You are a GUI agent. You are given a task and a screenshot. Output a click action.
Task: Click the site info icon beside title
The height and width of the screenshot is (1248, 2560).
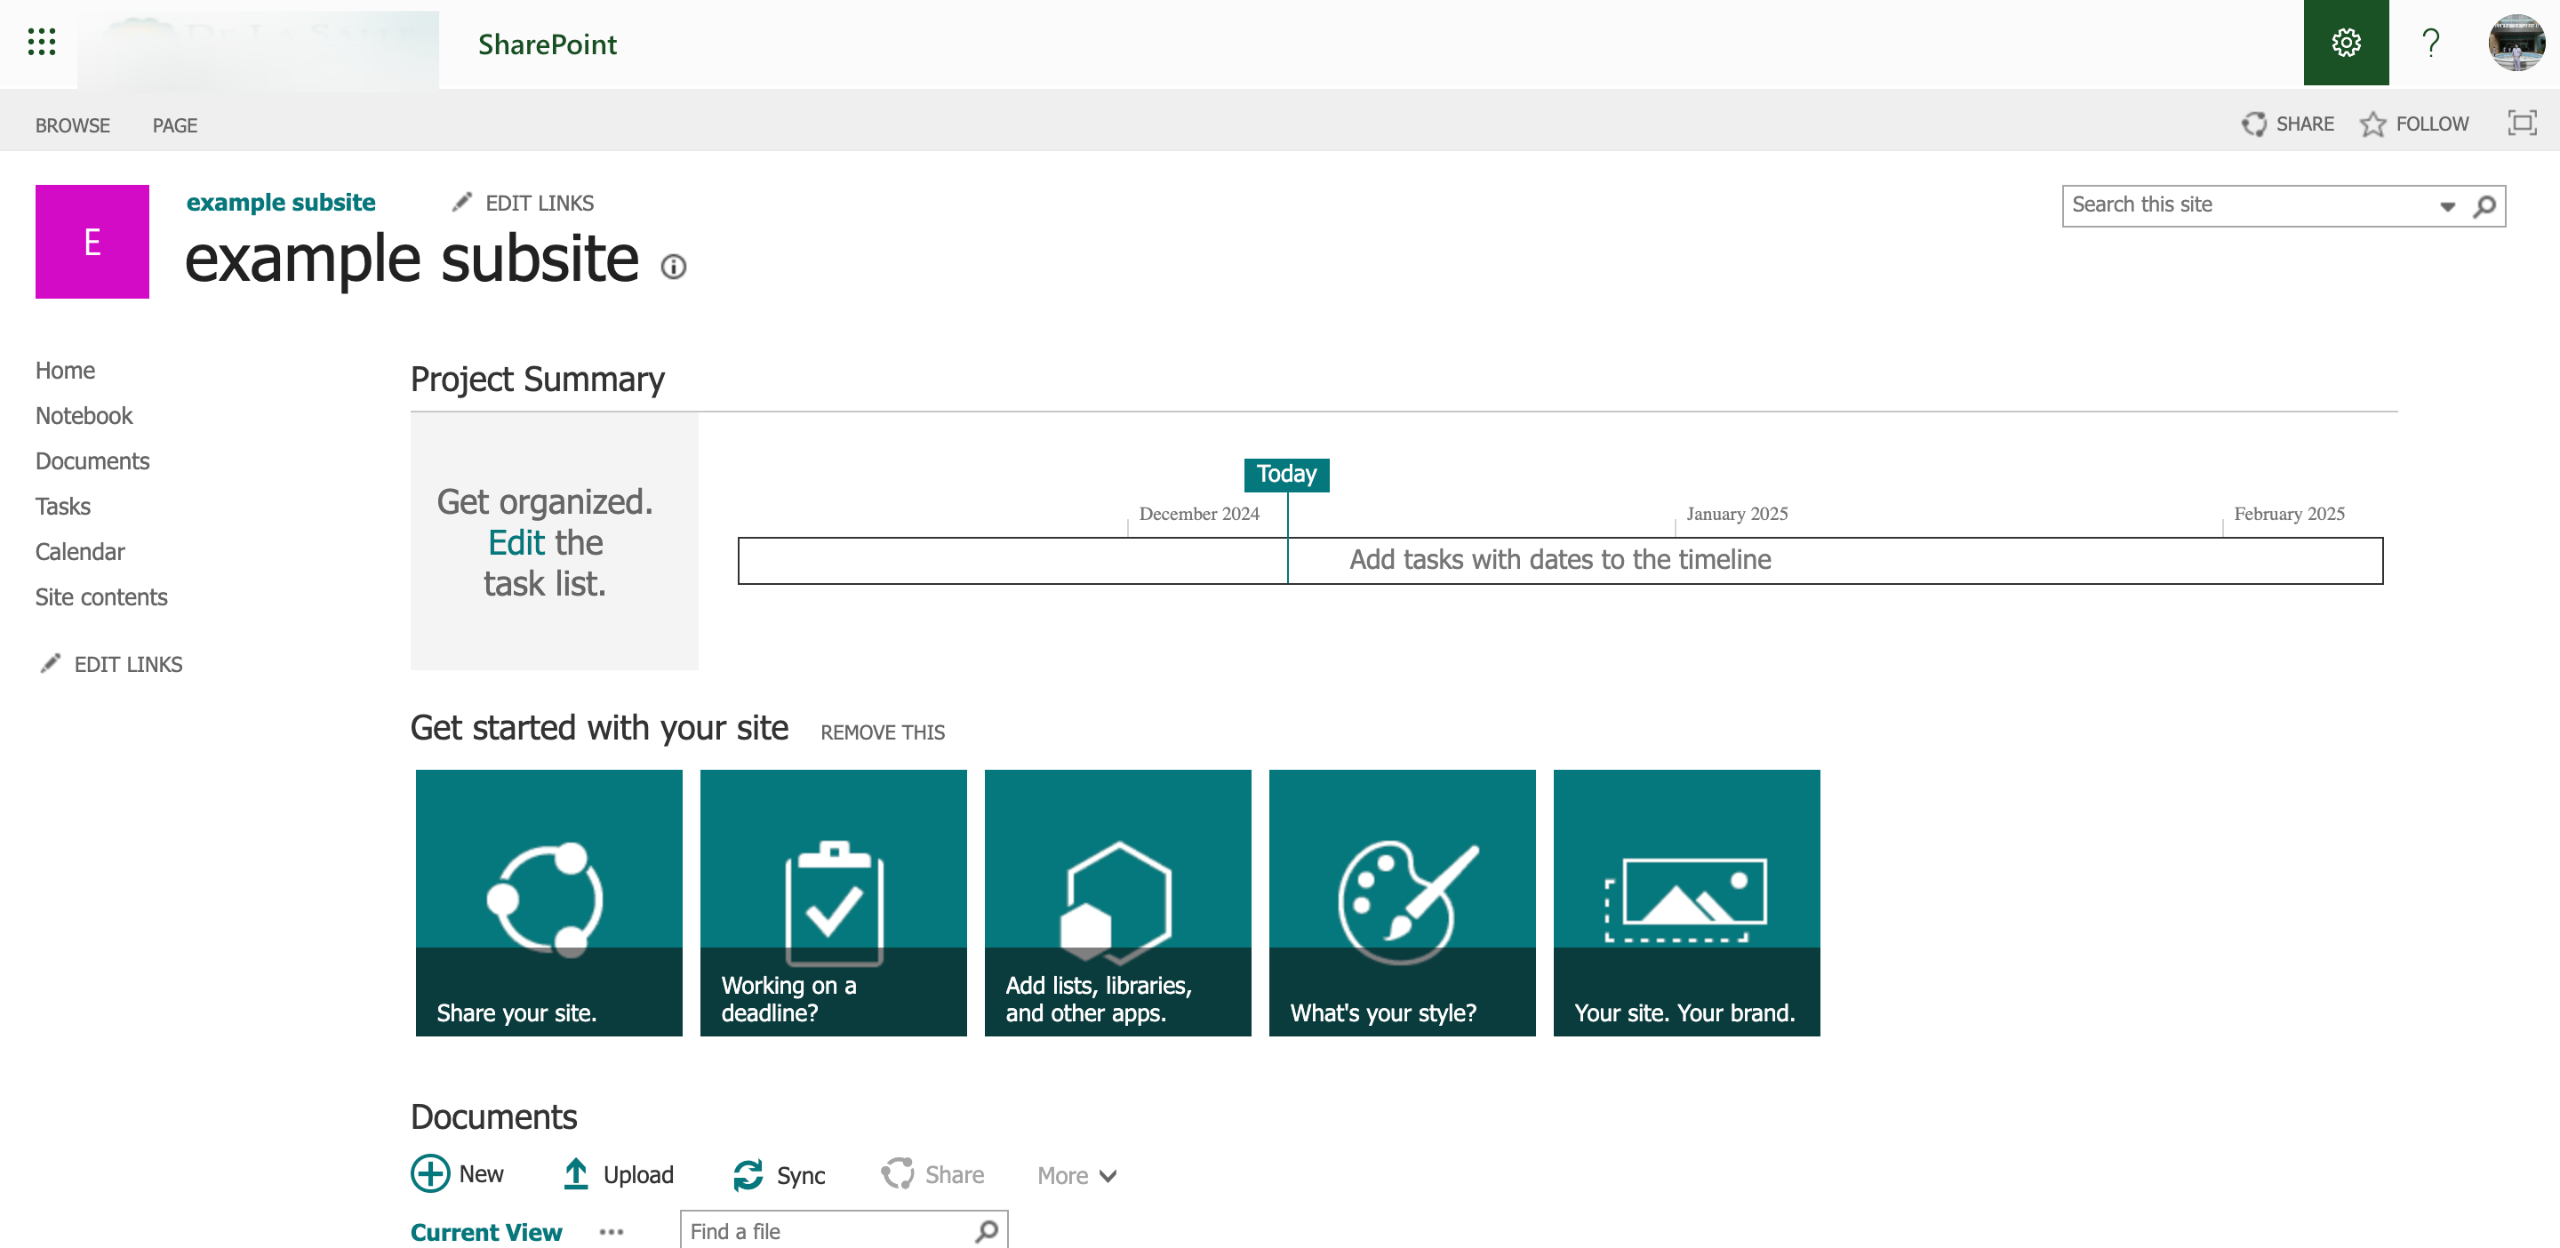(674, 266)
